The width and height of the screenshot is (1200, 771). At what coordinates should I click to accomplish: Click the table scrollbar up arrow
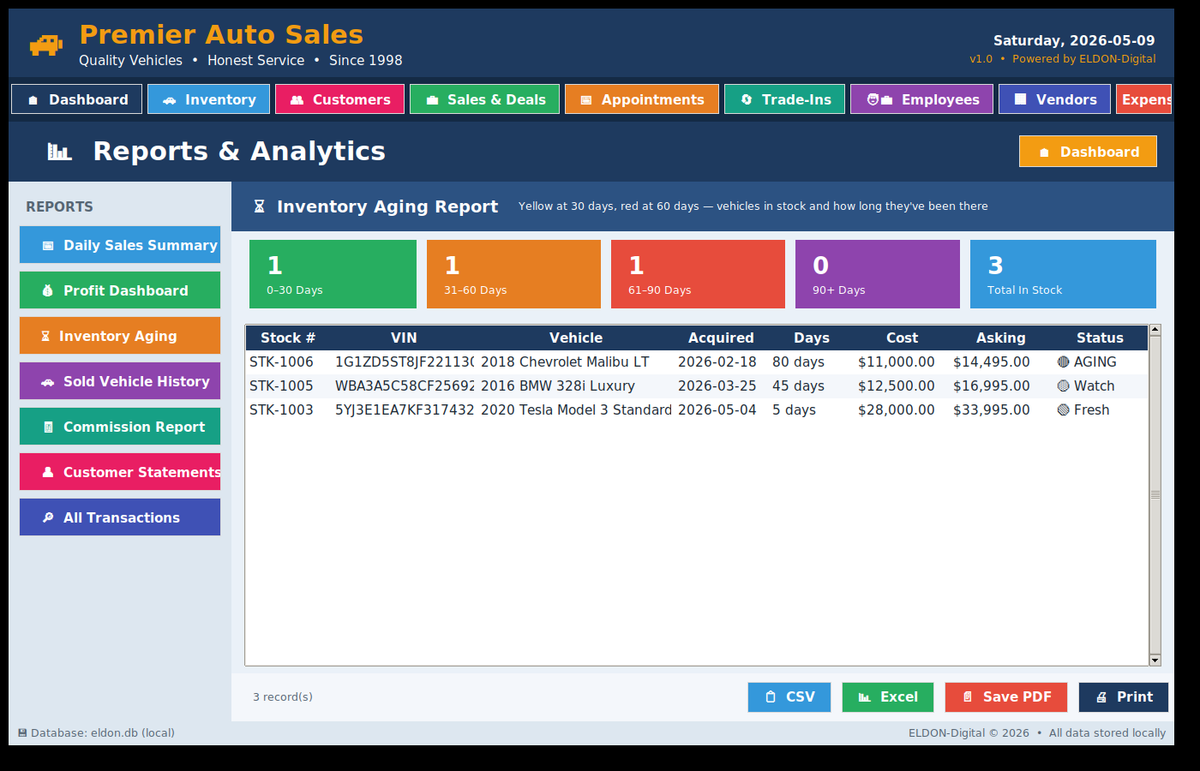pos(1155,331)
